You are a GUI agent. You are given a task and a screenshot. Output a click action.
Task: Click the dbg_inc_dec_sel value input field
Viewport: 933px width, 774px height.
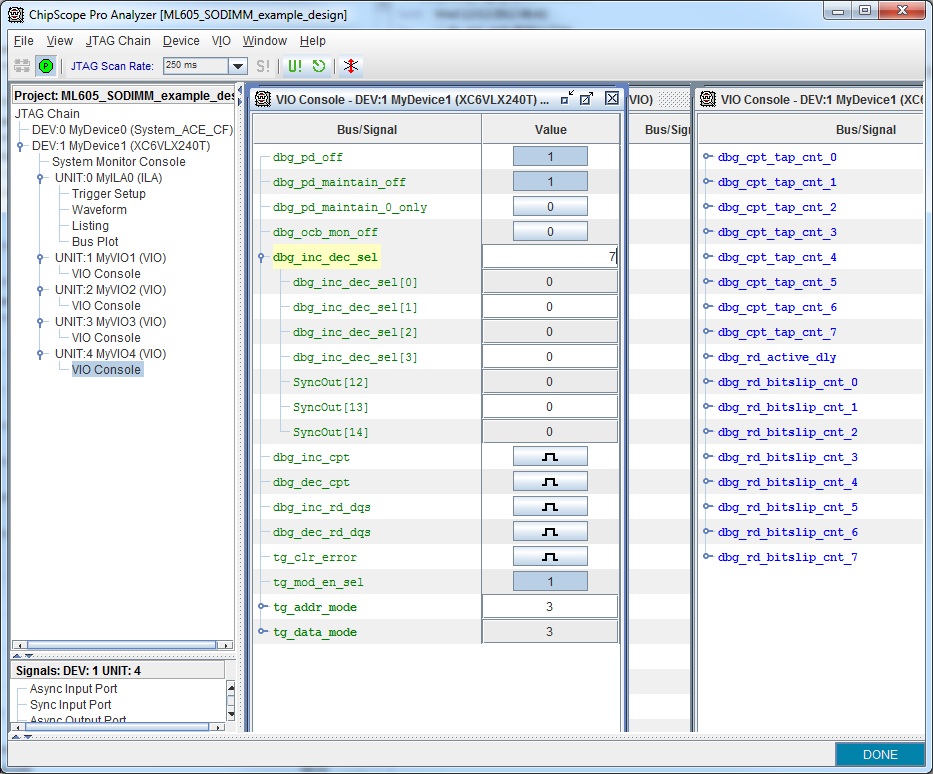(x=550, y=257)
